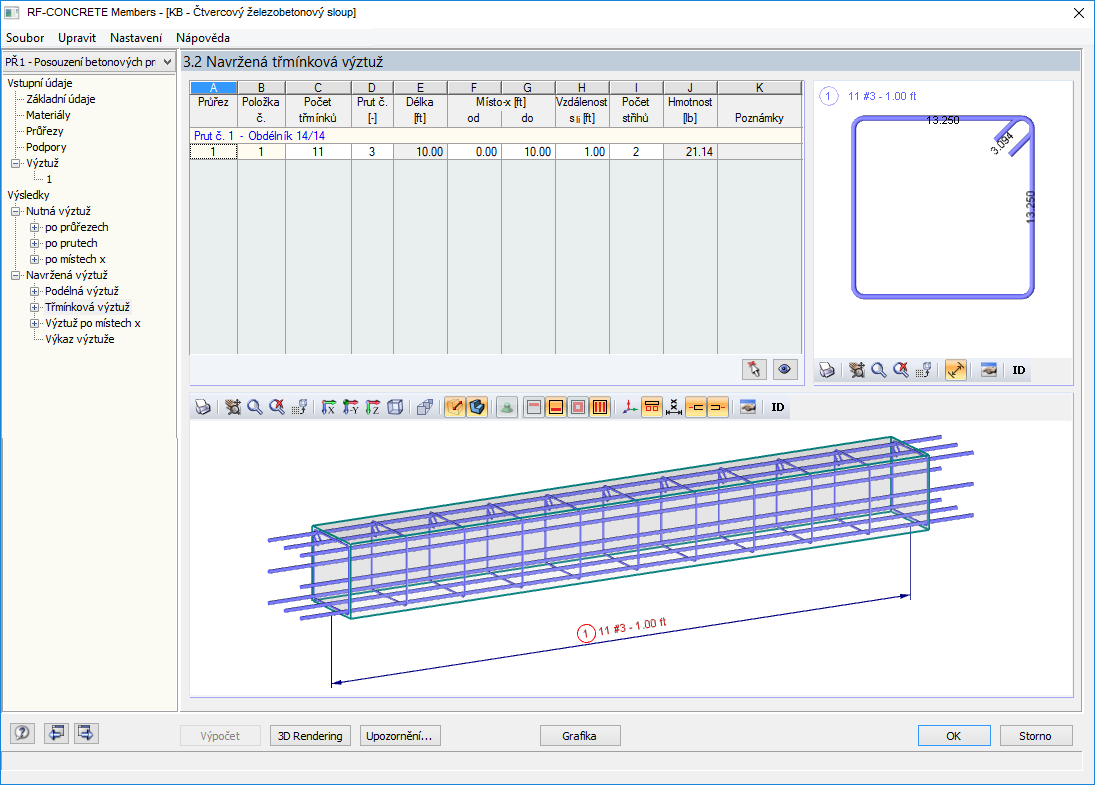Expand the po prutech tree node
The image size is (1095, 785).
click(x=34, y=243)
